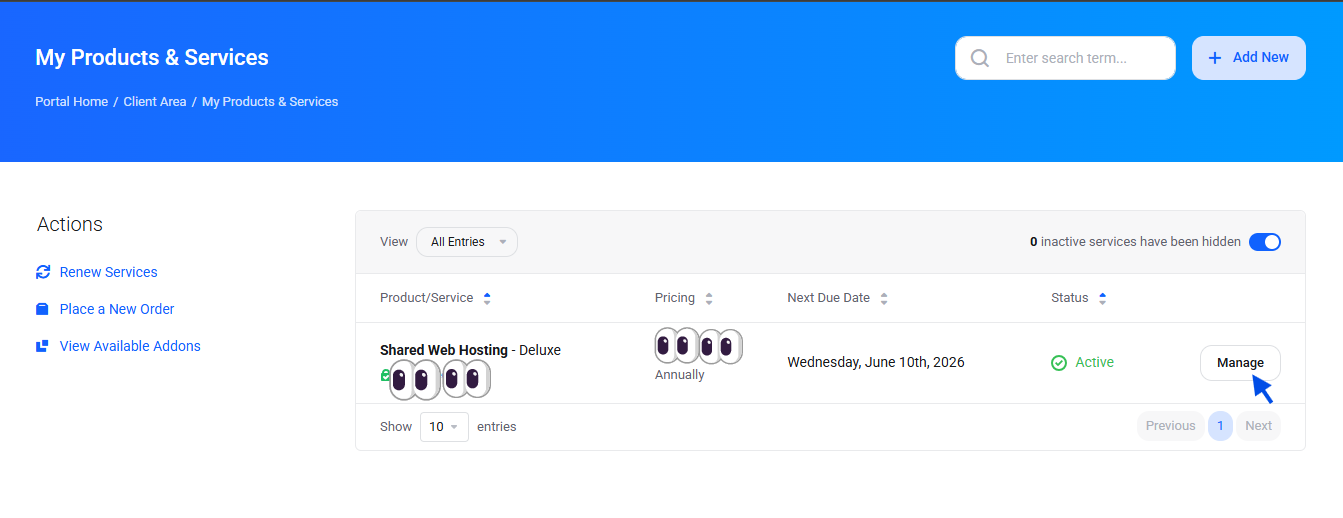Click Manage for Shared Web Hosting

1240,363
